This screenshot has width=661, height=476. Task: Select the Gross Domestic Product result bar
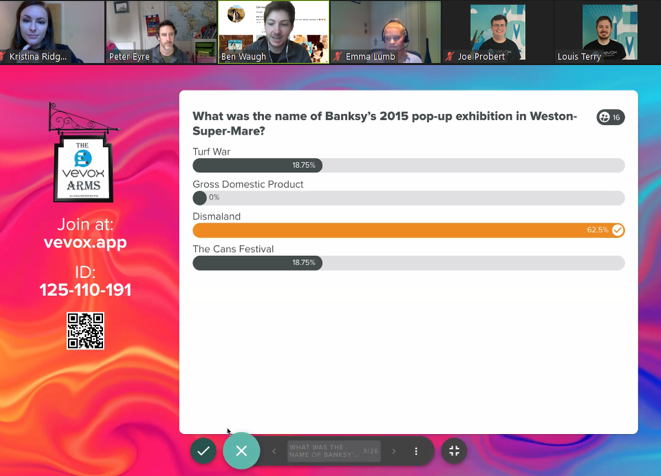tap(408, 198)
